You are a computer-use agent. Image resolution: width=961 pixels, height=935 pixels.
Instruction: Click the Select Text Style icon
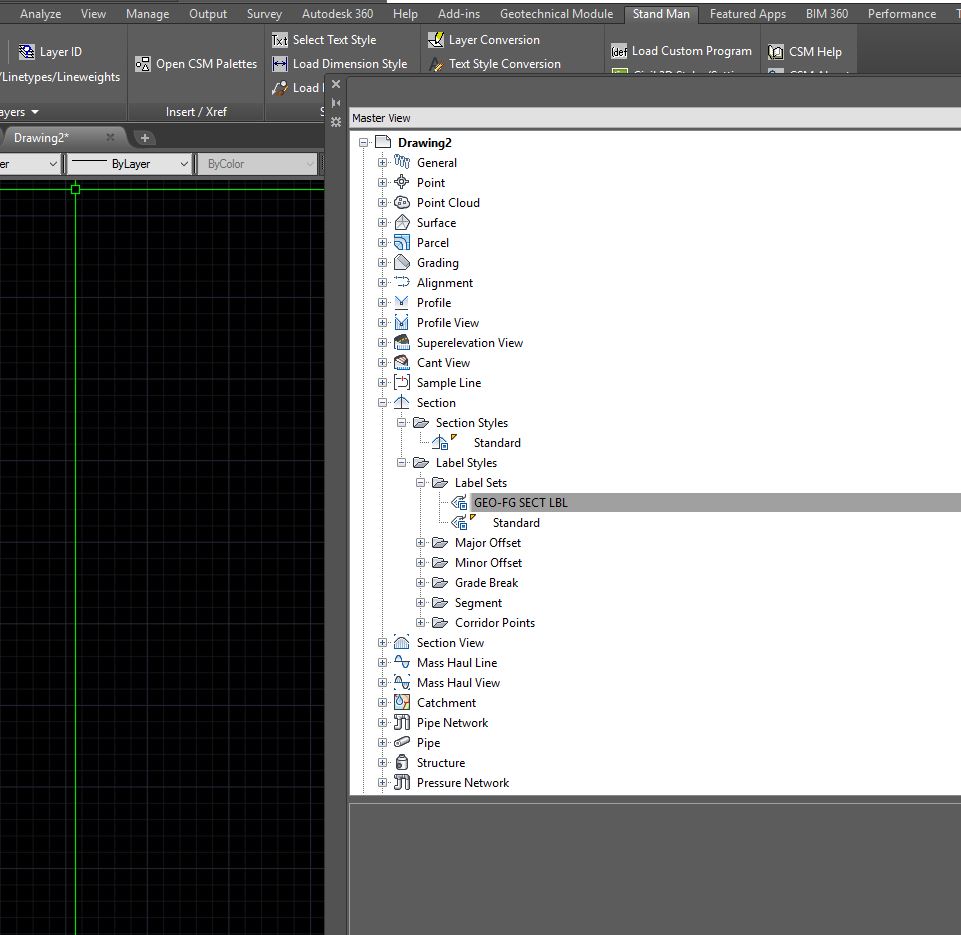279,40
